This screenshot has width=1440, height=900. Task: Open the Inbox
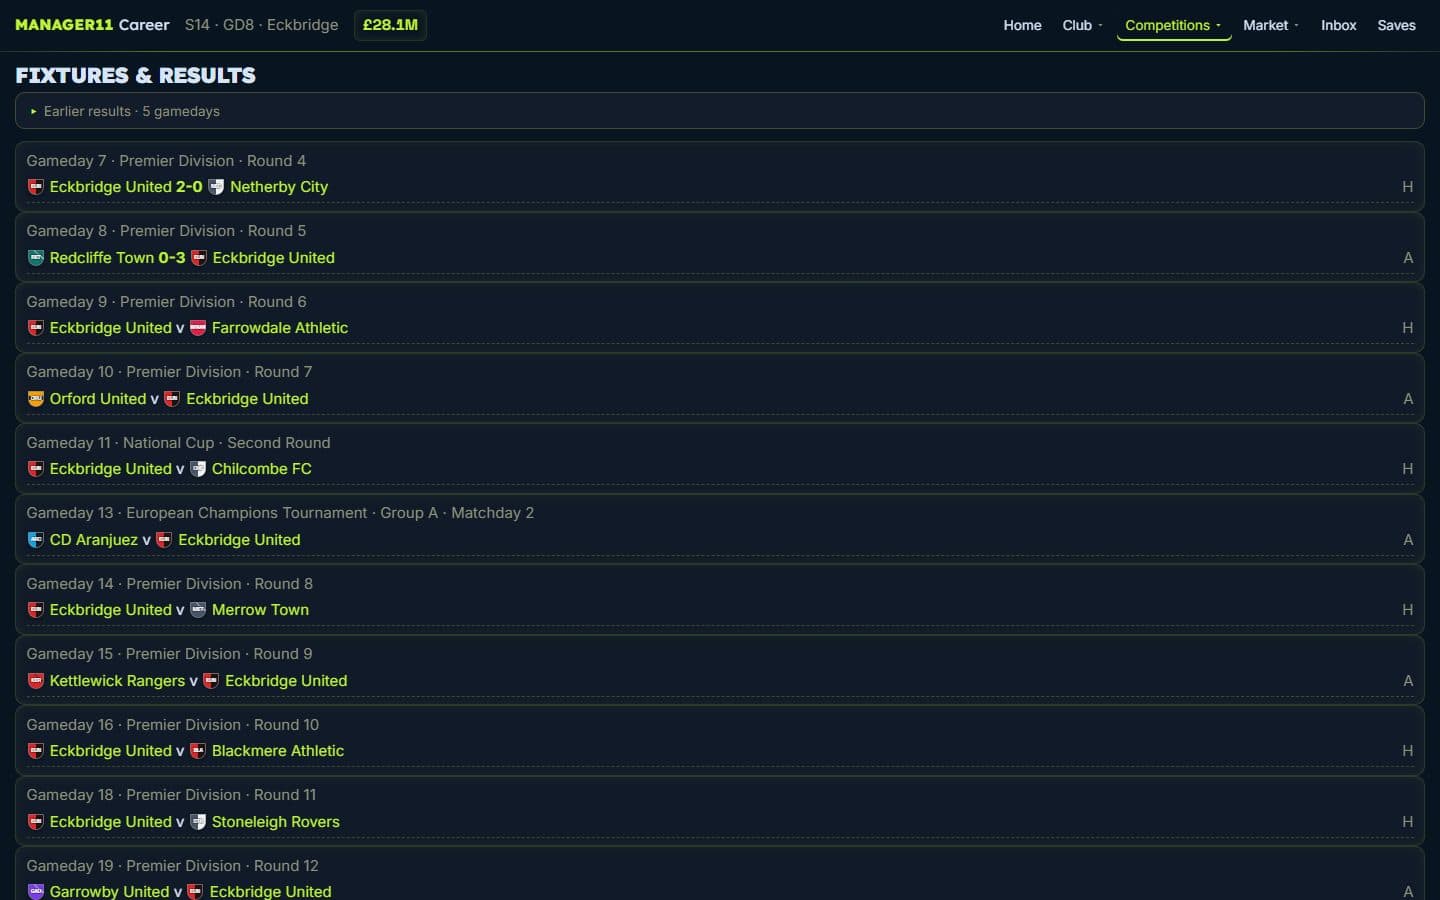(1338, 25)
